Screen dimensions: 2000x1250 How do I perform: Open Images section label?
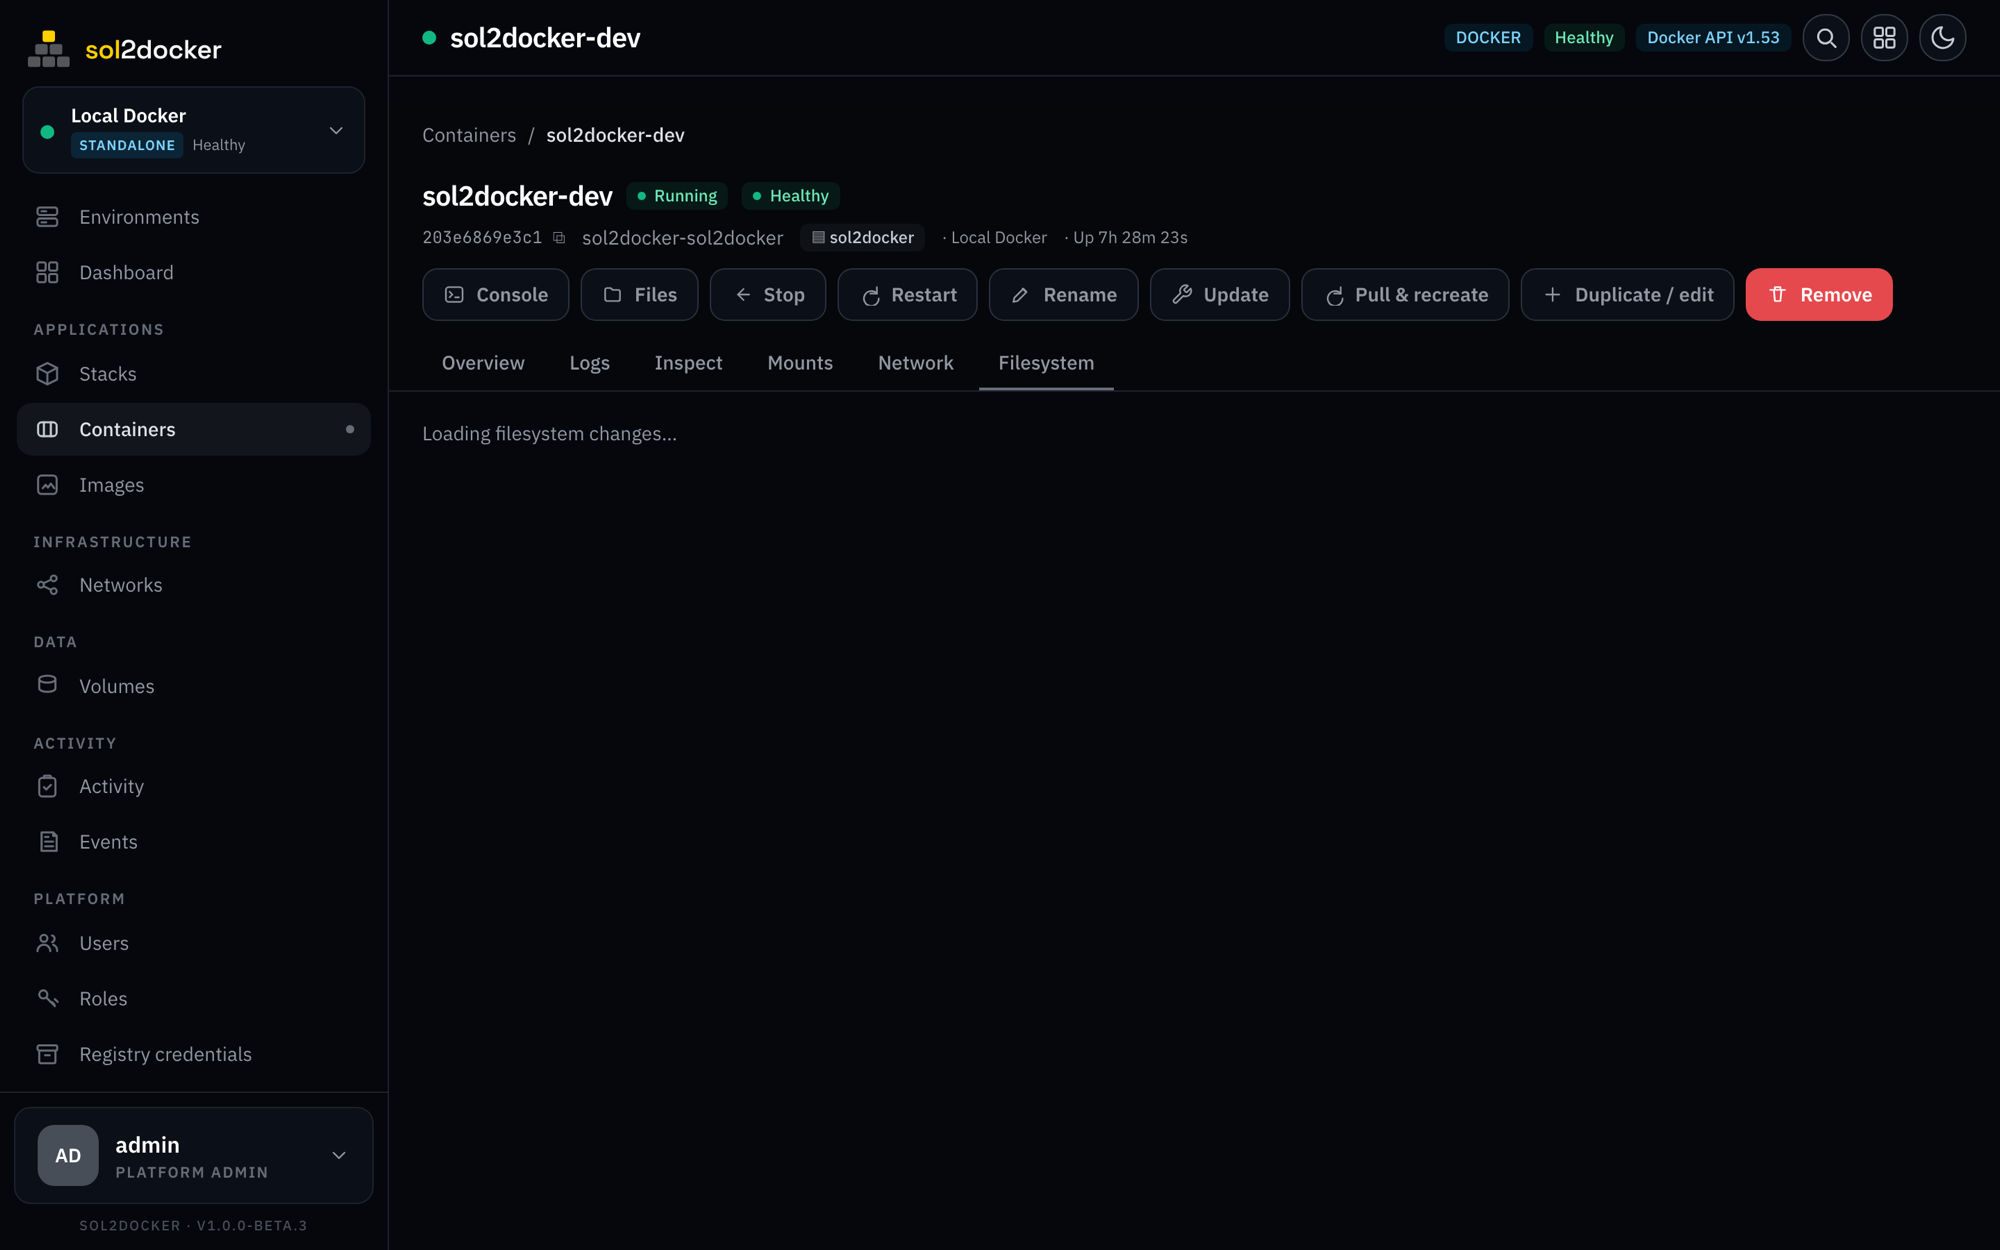point(111,485)
